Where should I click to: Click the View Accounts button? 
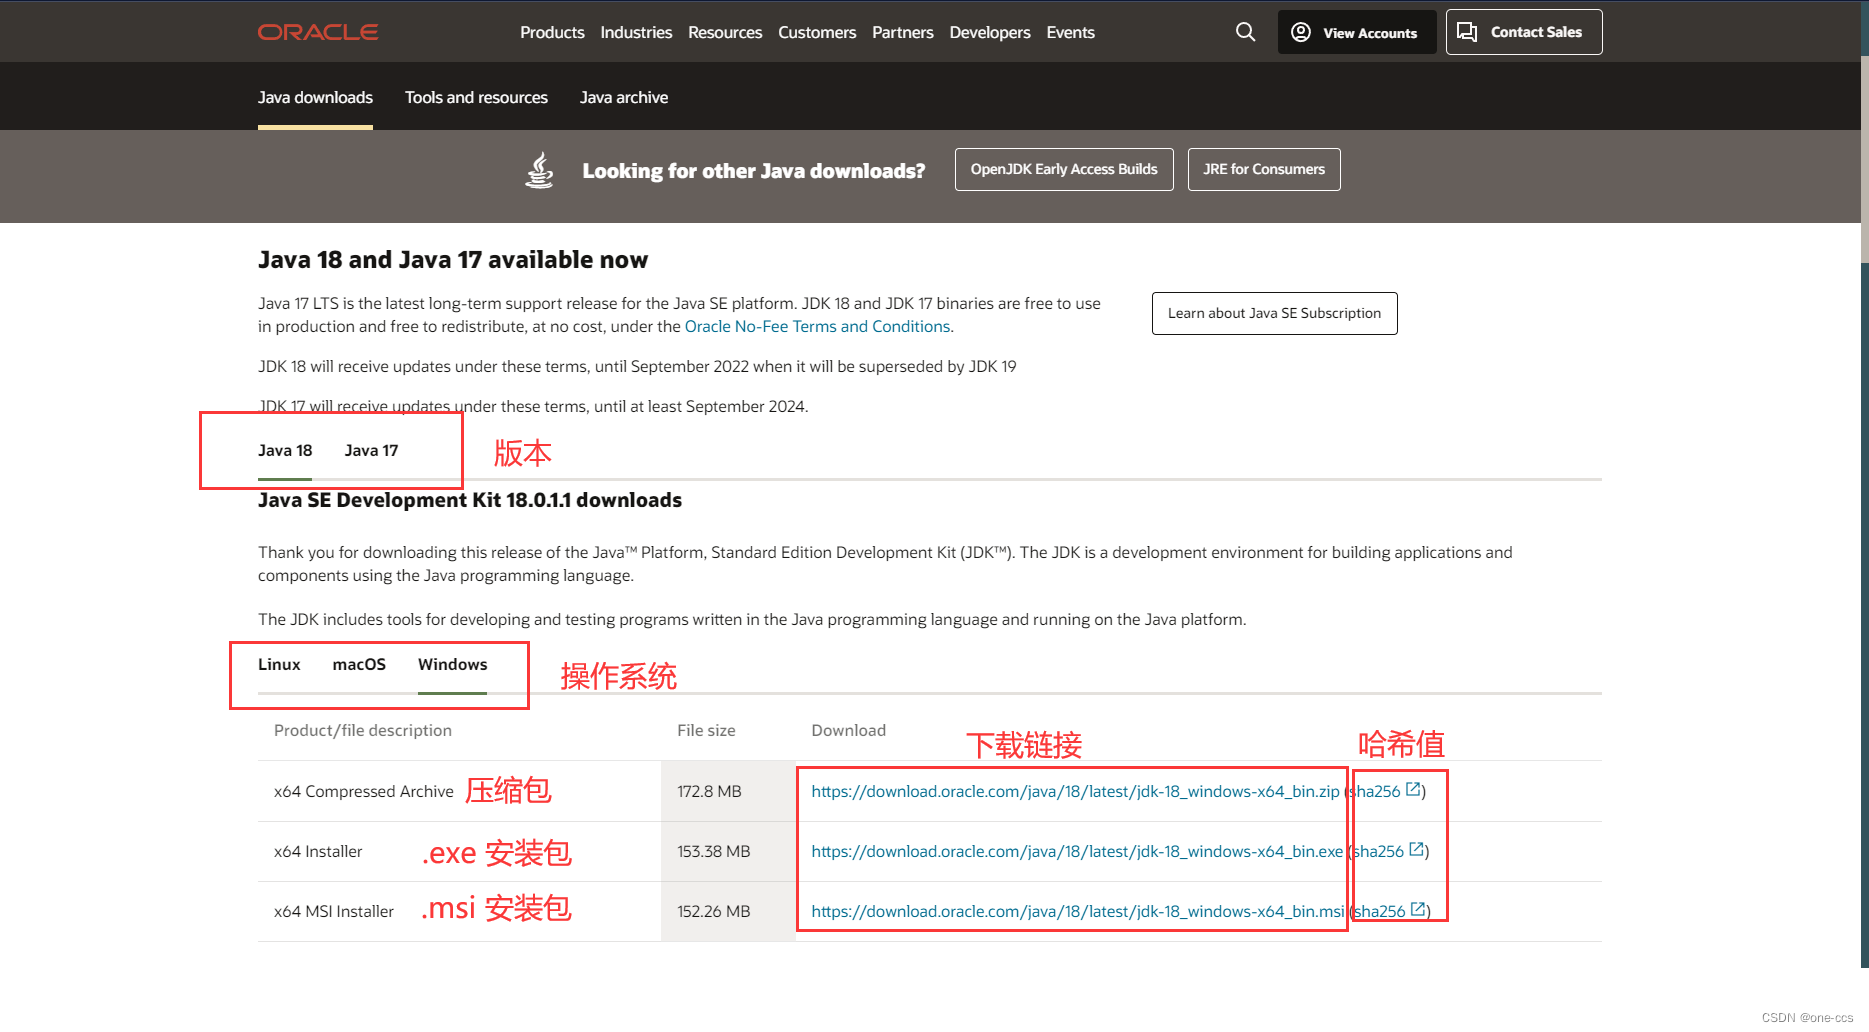pos(1357,32)
